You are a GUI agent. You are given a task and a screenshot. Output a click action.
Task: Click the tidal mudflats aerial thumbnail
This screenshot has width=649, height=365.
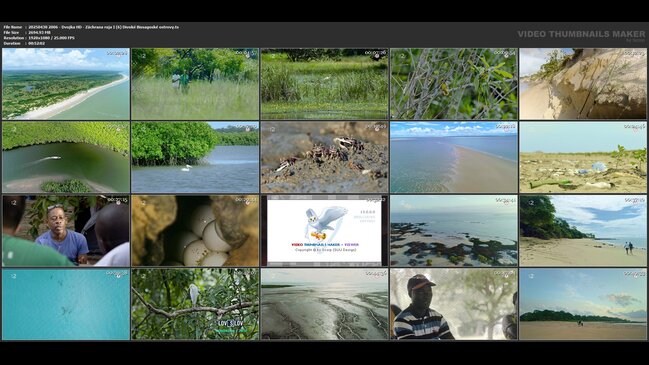click(324, 304)
